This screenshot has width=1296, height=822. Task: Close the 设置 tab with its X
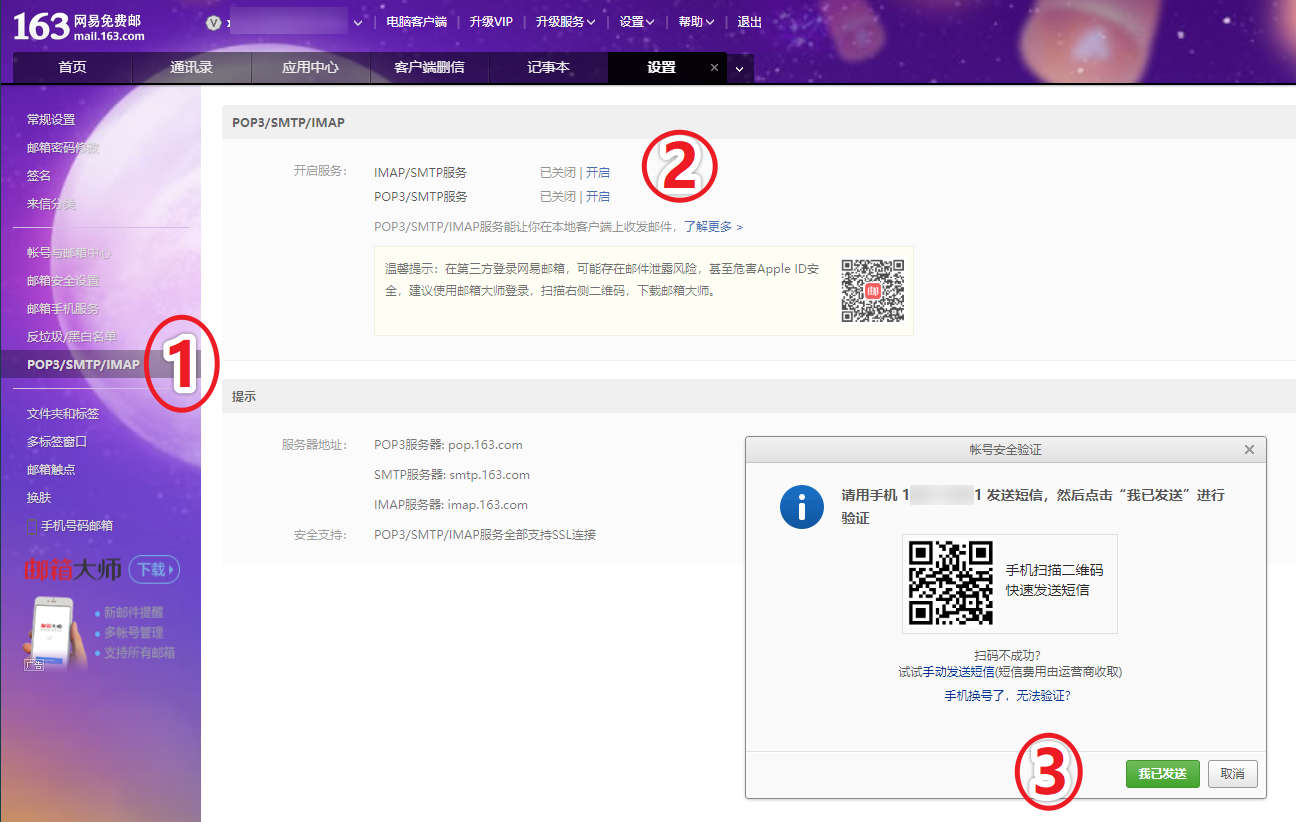714,68
